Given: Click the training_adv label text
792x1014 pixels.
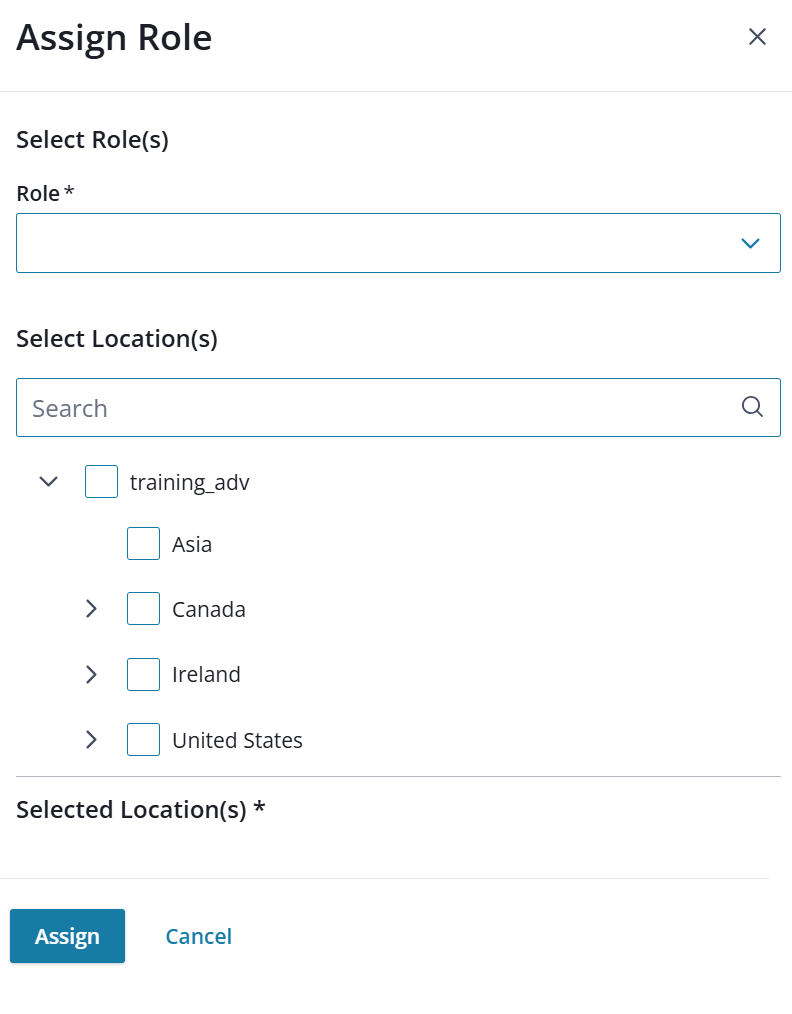Looking at the screenshot, I should (189, 483).
